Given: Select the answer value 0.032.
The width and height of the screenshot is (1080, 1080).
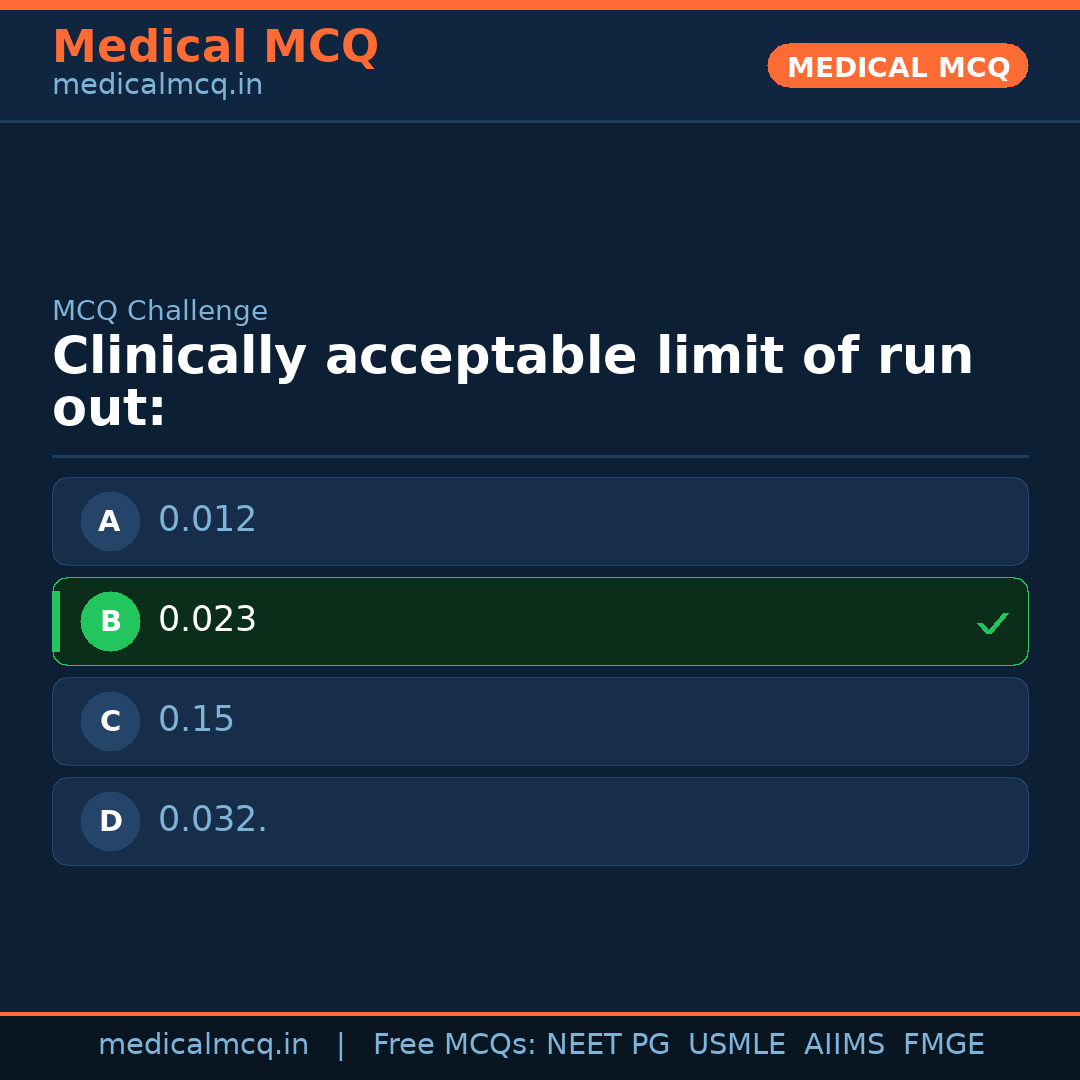Looking at the screenshot, I should pyautogui.click(x=212, y=820).
